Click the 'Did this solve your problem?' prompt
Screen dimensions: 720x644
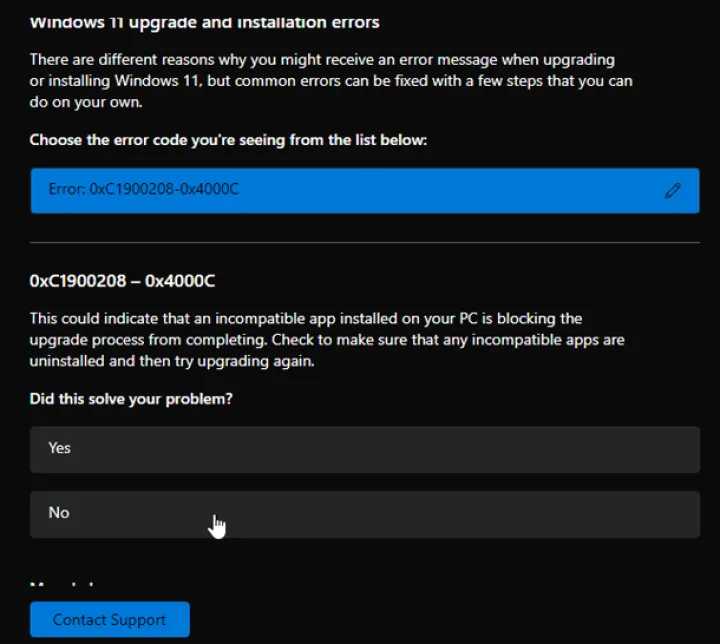tap(131, 400)
